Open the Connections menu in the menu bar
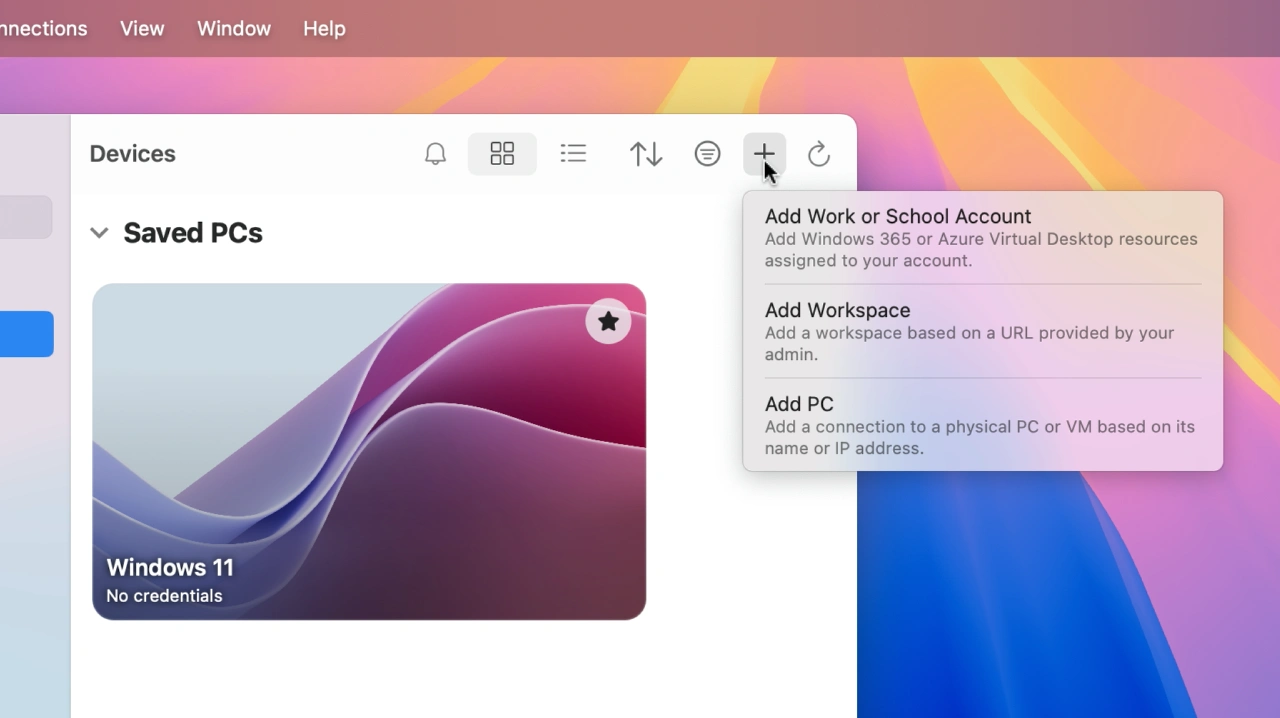This screenshot has width=1280, height=718. pyautogui.click(x=43, y=29)
